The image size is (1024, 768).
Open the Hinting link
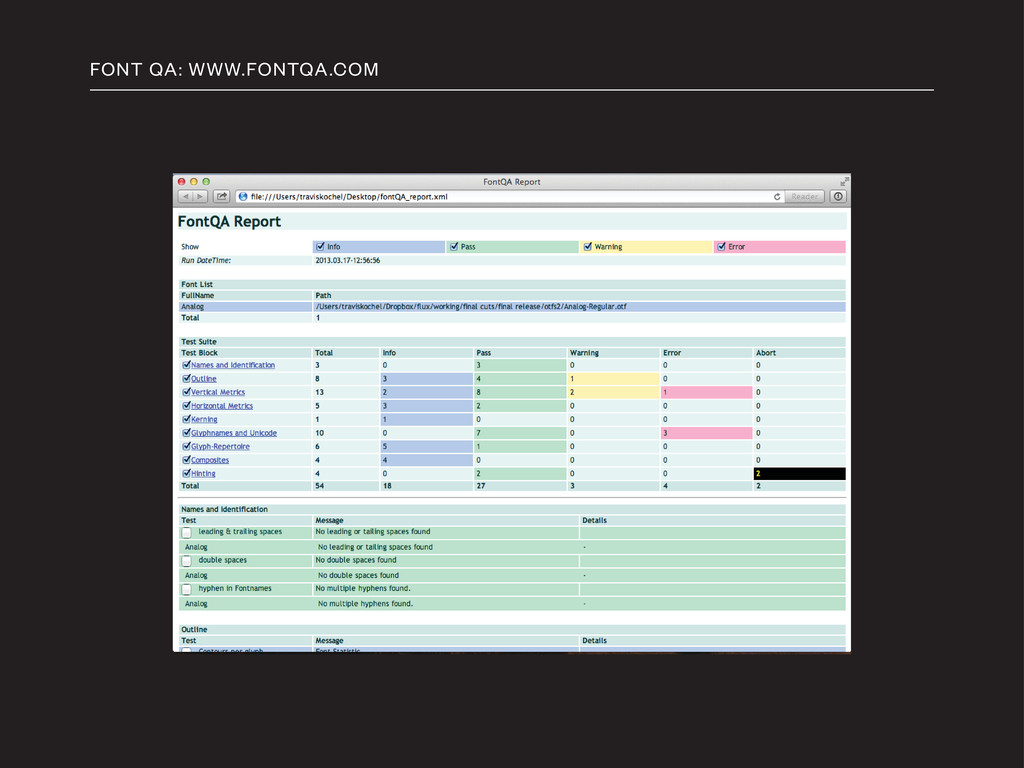(x=203, y=473)
